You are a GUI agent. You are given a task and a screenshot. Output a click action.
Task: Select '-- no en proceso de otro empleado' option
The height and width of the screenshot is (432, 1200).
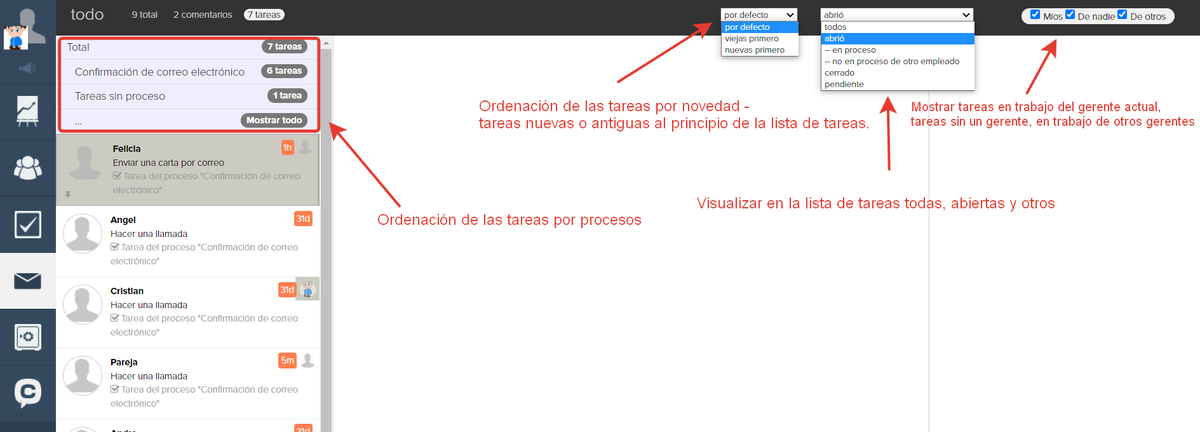click(x=897, y=61)
